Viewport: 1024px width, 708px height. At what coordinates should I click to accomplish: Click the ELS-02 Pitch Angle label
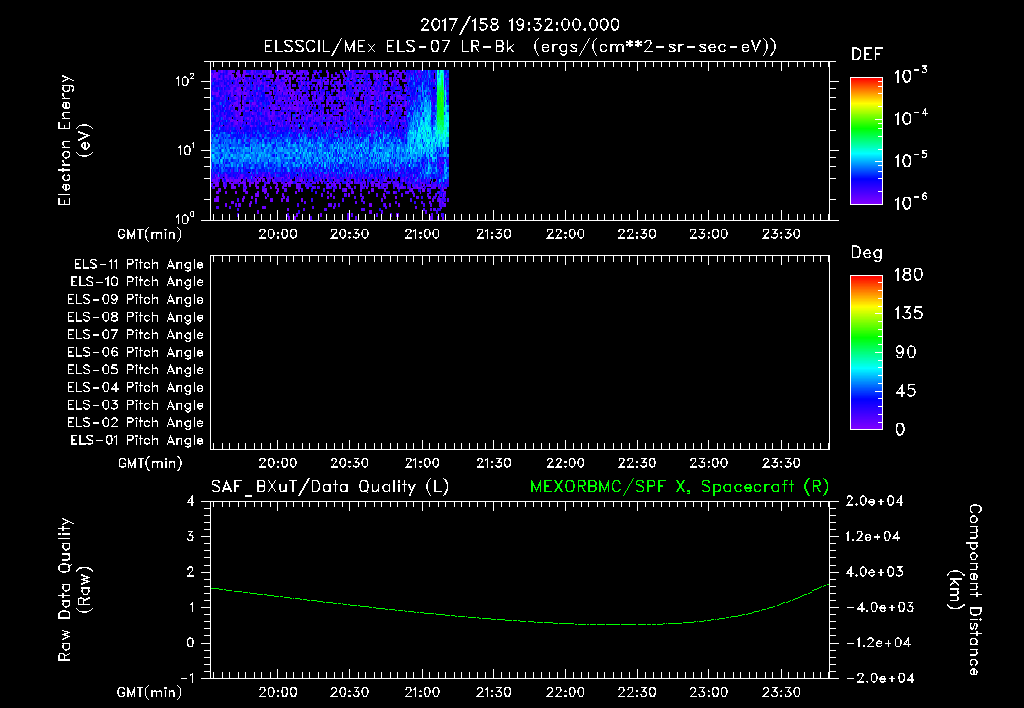(135, 423)
